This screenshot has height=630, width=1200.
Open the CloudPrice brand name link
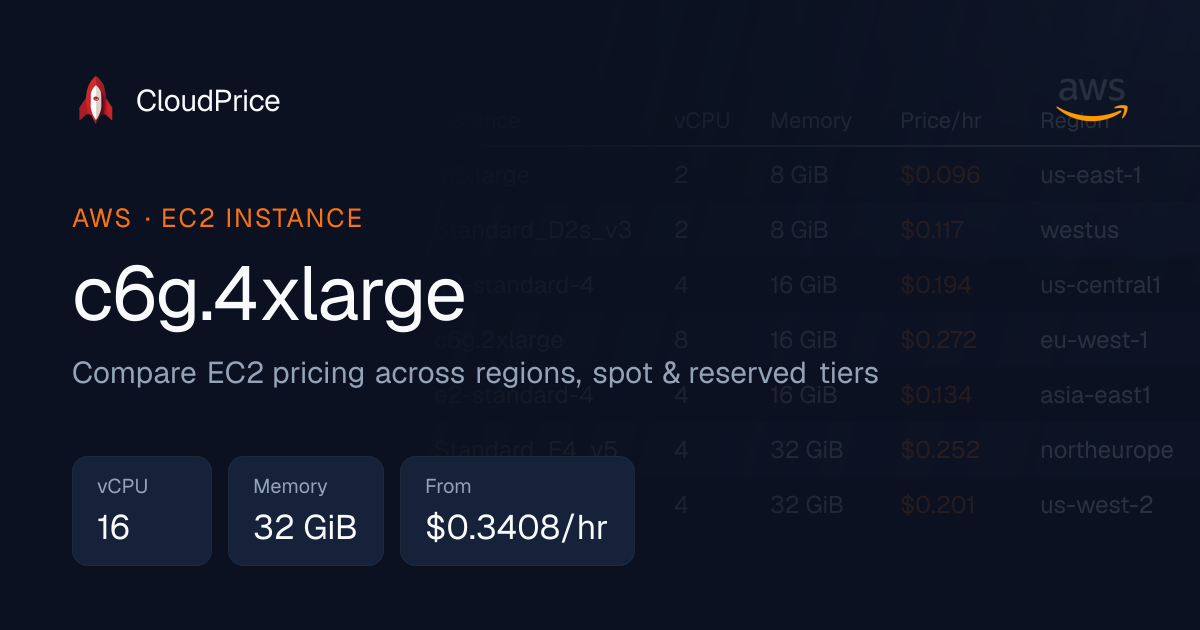[208, 101]
